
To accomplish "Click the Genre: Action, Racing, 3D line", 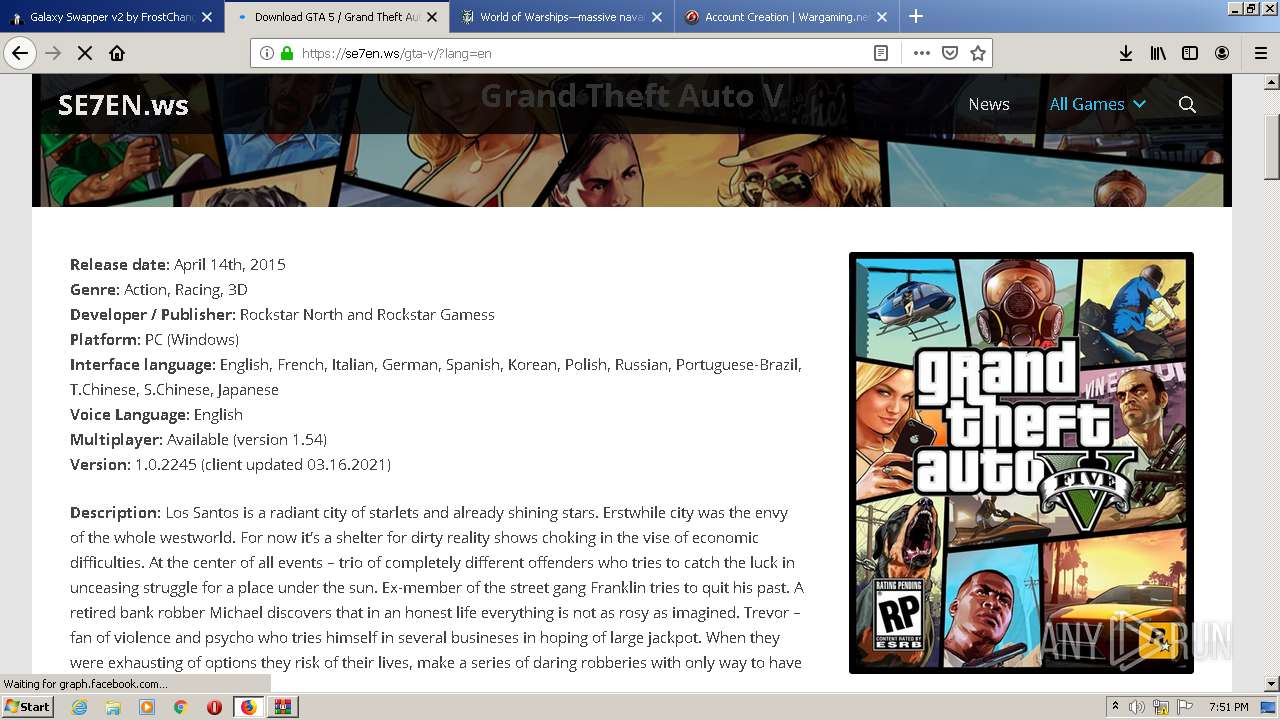I will point(159,290).
